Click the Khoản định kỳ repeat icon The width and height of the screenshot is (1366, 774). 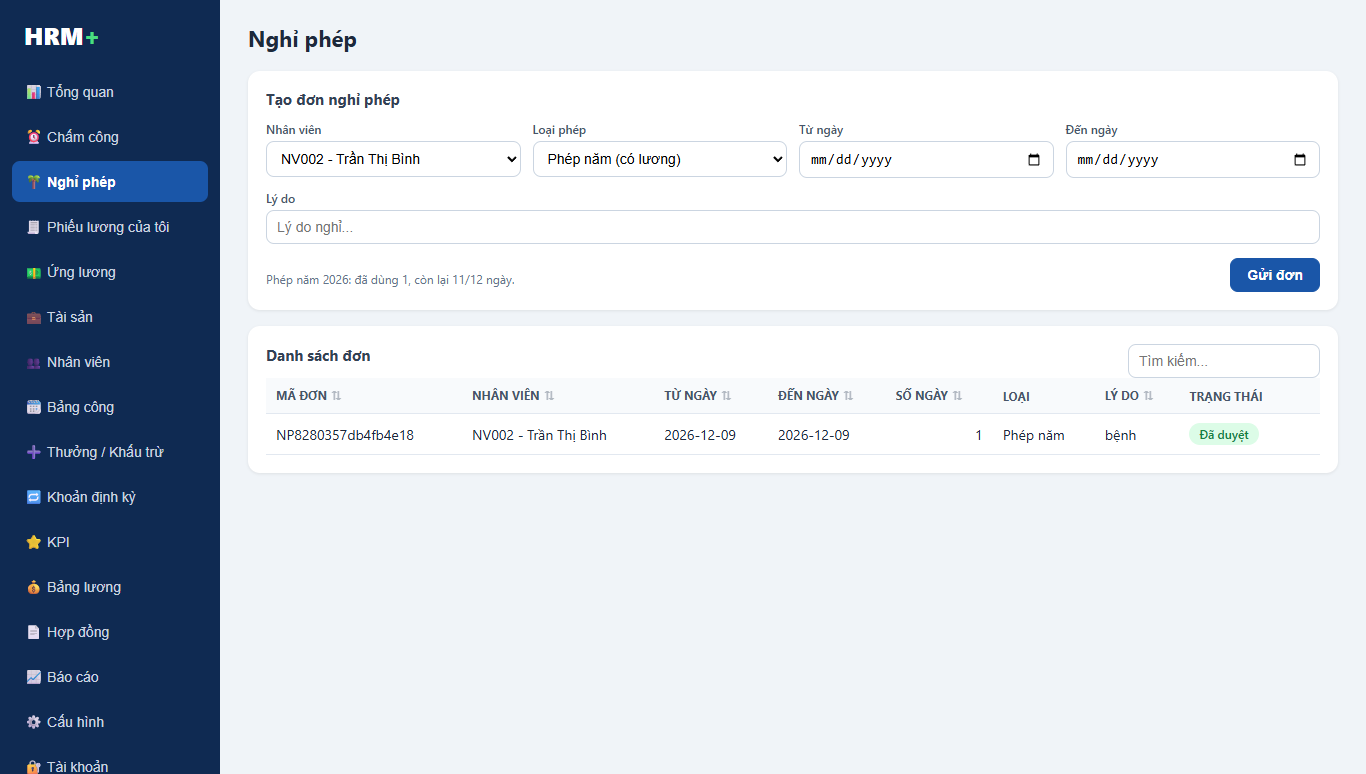pyautogui.click(x=34, y=497)
